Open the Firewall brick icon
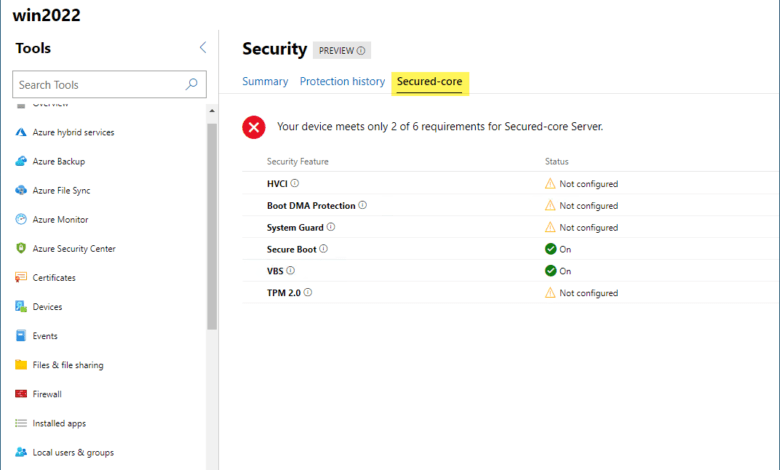This screenshot has width=780, height=470. tap(21, 394)
